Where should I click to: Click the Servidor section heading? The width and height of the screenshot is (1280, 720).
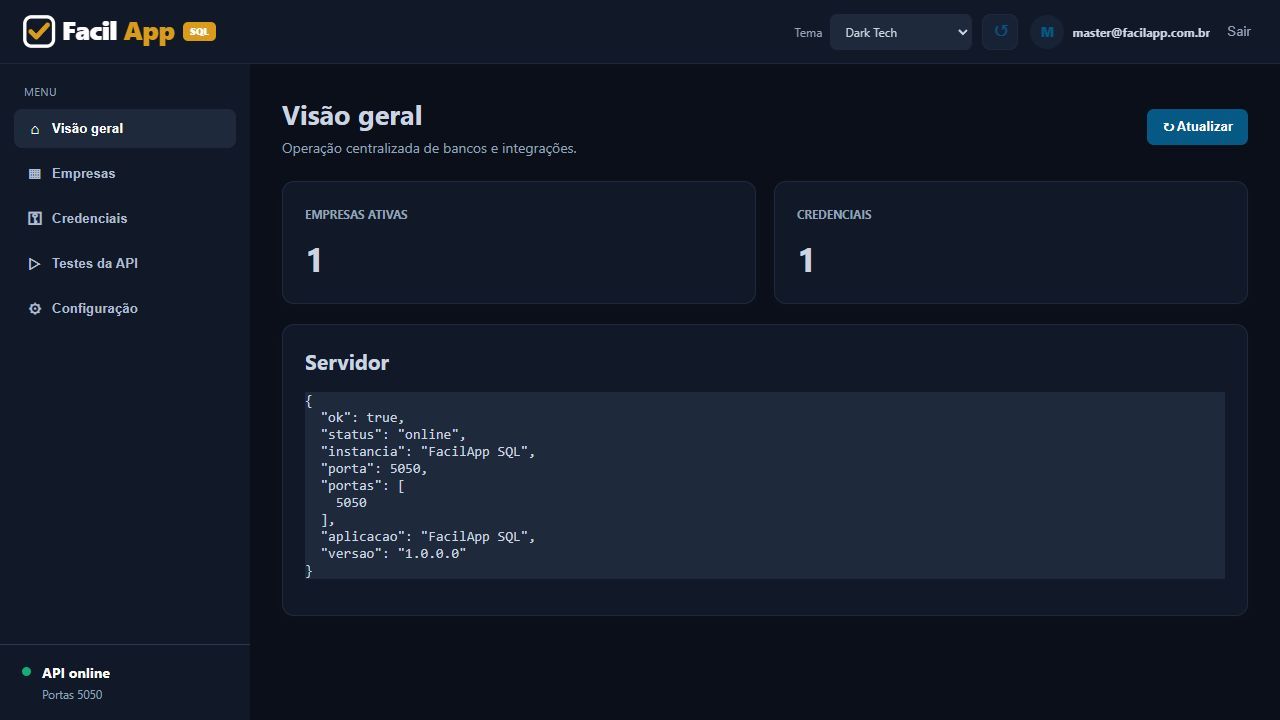(x=347, y=363)
